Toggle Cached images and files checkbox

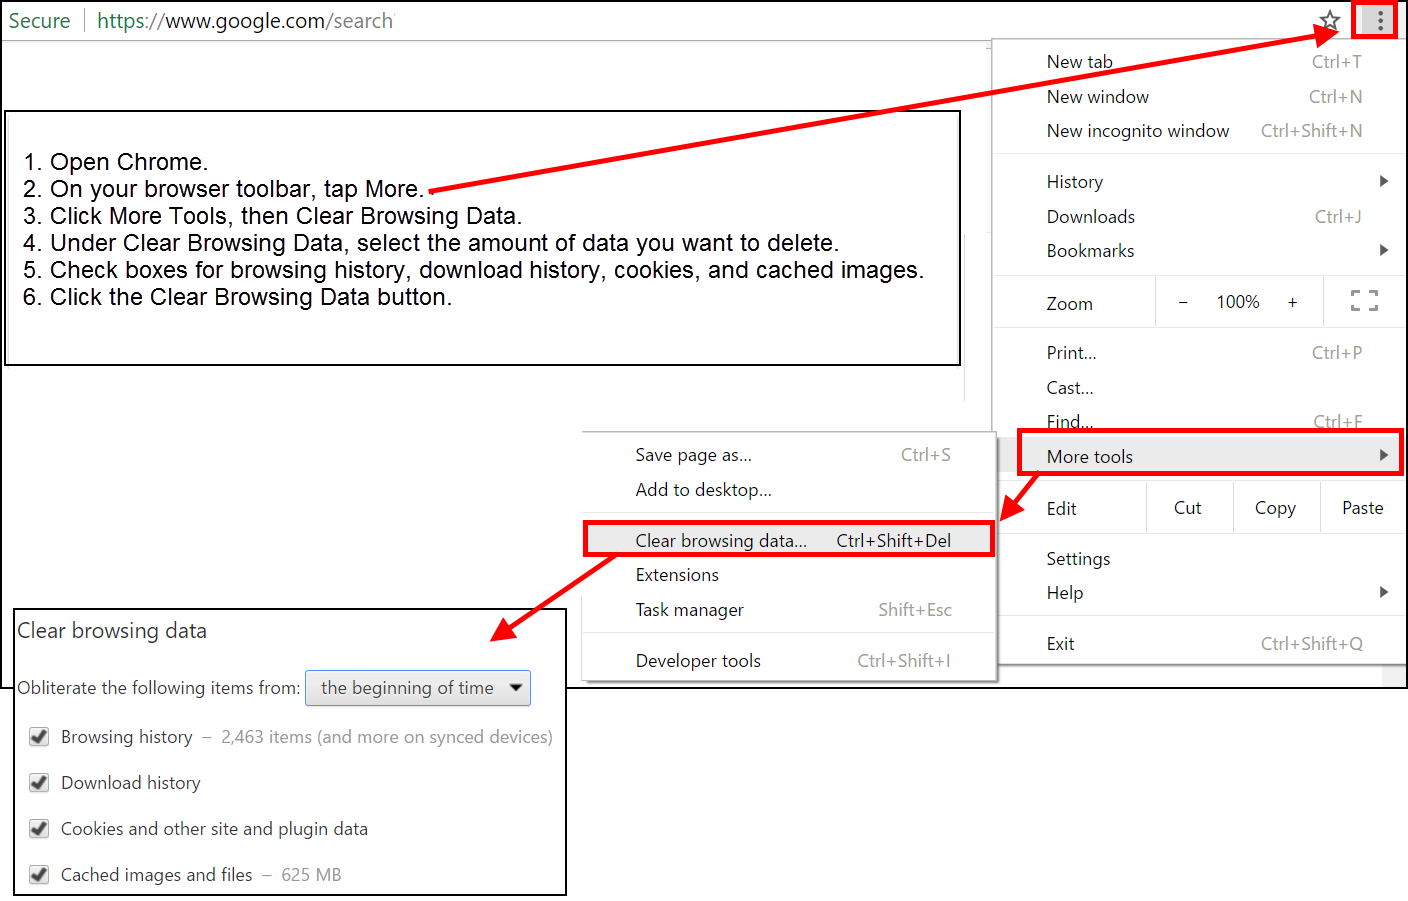[x=39, y=875]
